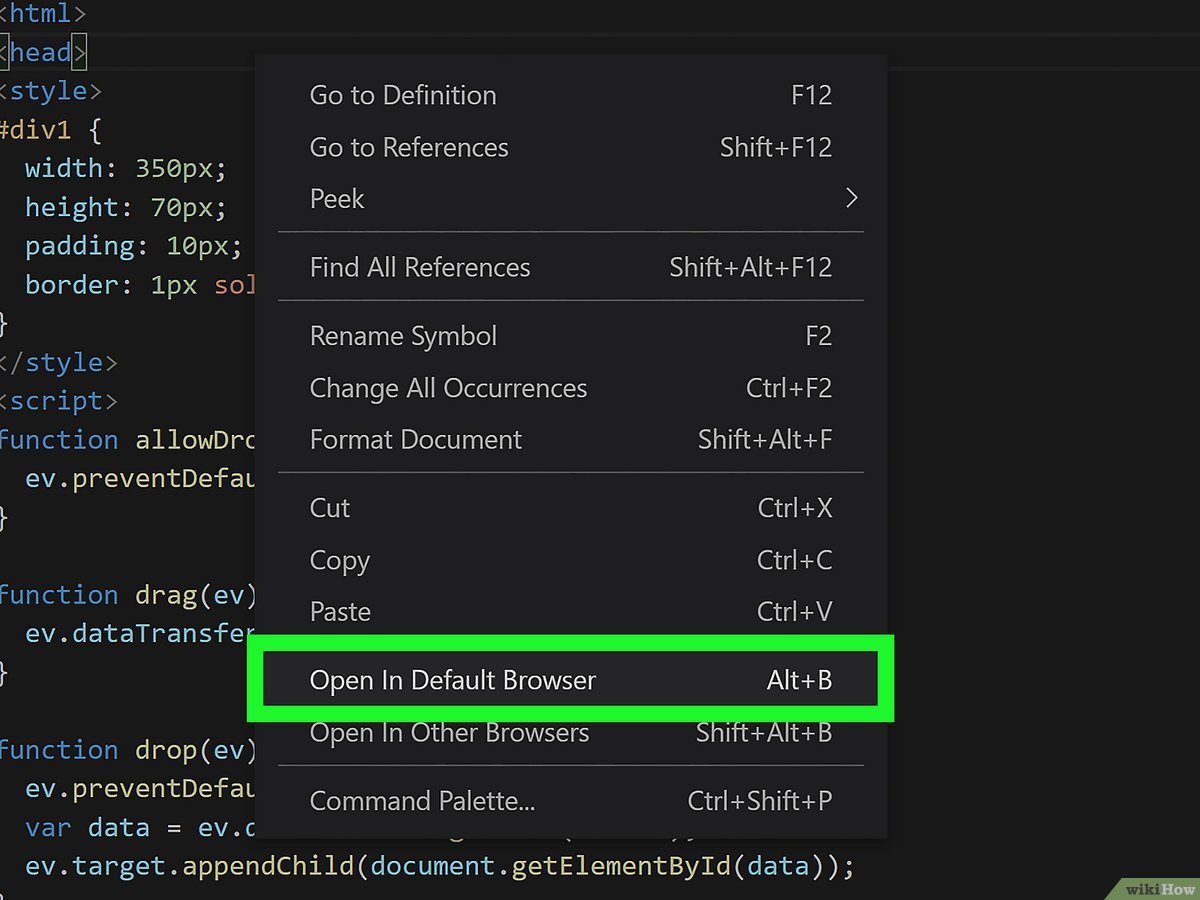This screenshot has height=900, width=1200.
Task: Click Paste menu entry
Action: coord(340,611)
